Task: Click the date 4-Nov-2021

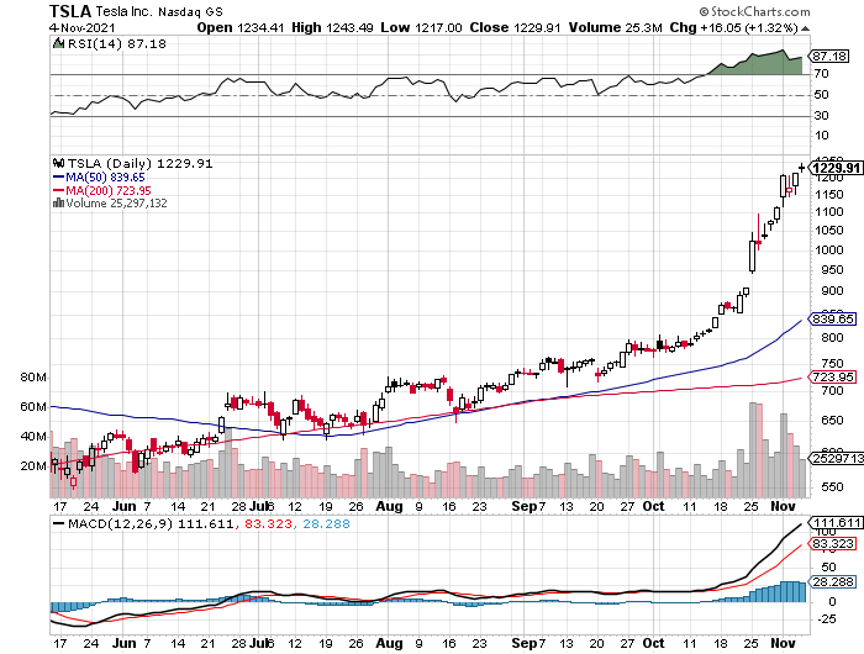Action: coord(82,28)
